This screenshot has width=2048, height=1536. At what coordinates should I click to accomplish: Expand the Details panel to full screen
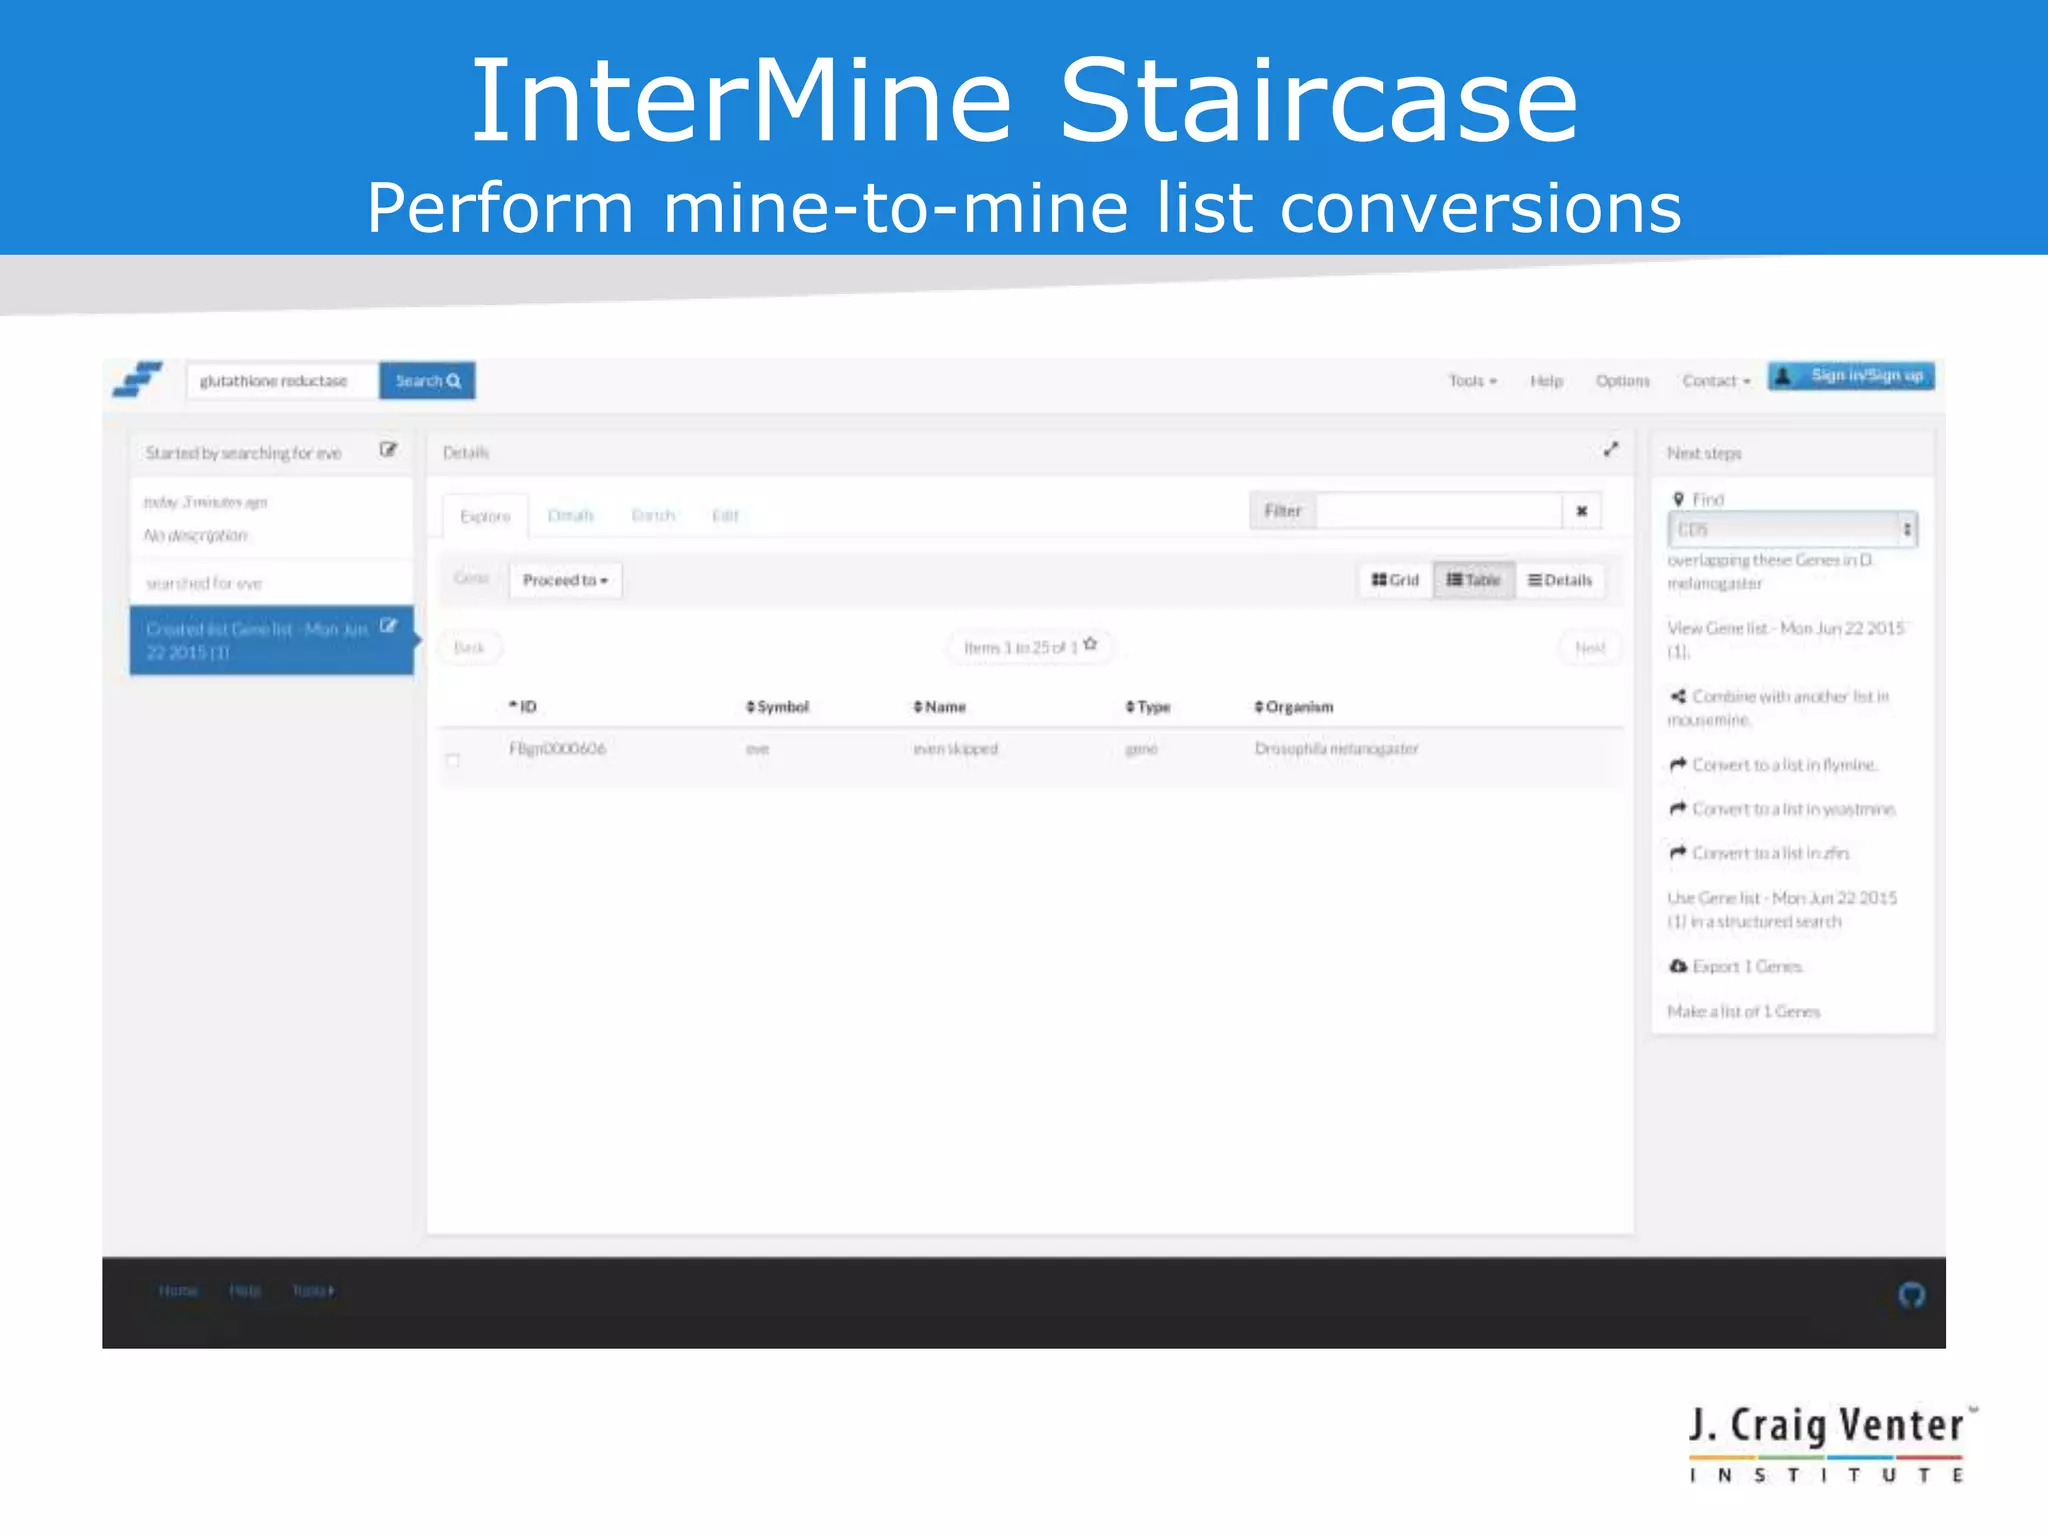coord(1610,450)
